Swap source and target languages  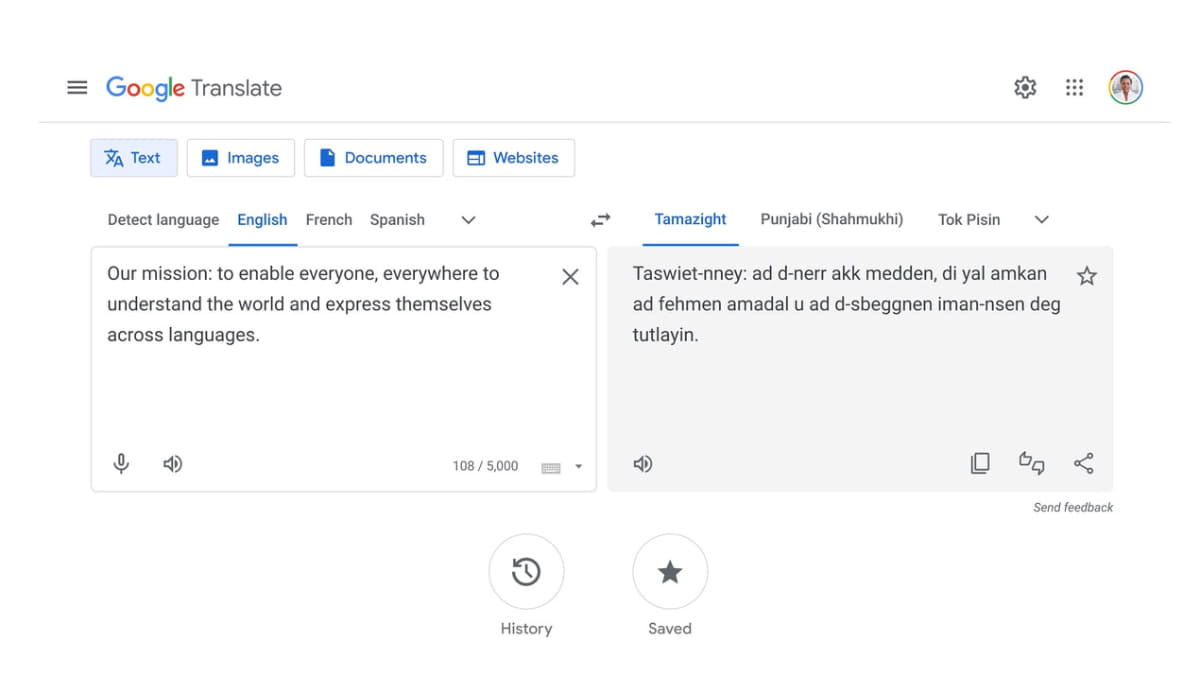600,220
